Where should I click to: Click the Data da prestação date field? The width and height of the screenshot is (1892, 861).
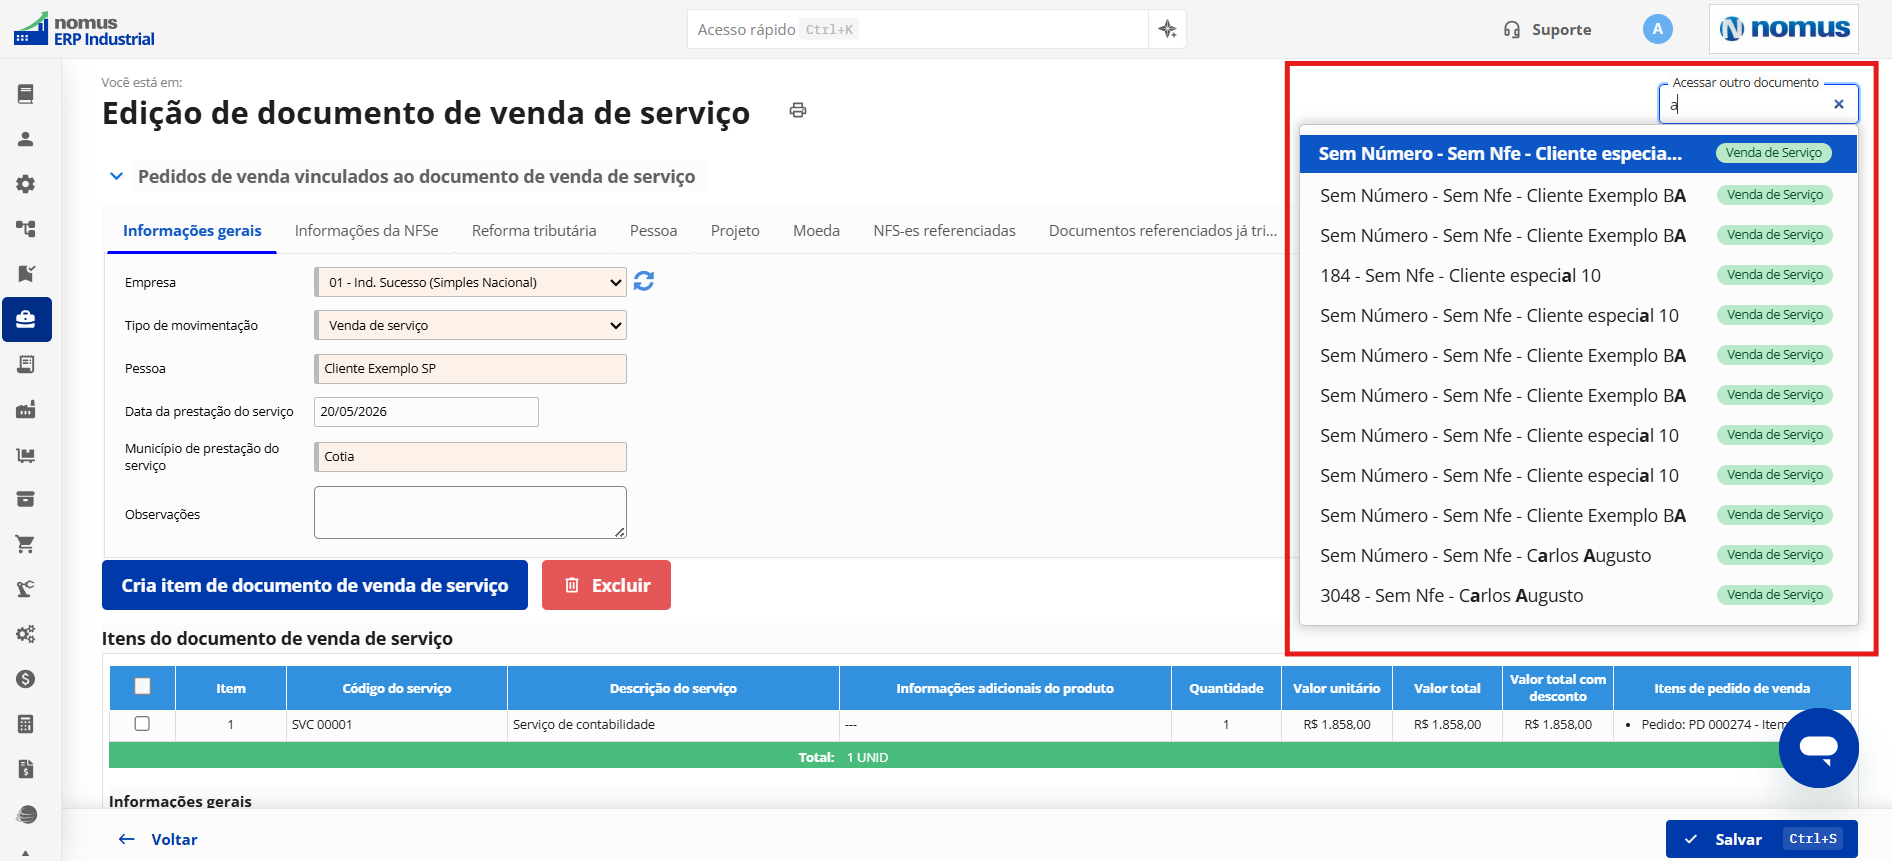point(426,412)
